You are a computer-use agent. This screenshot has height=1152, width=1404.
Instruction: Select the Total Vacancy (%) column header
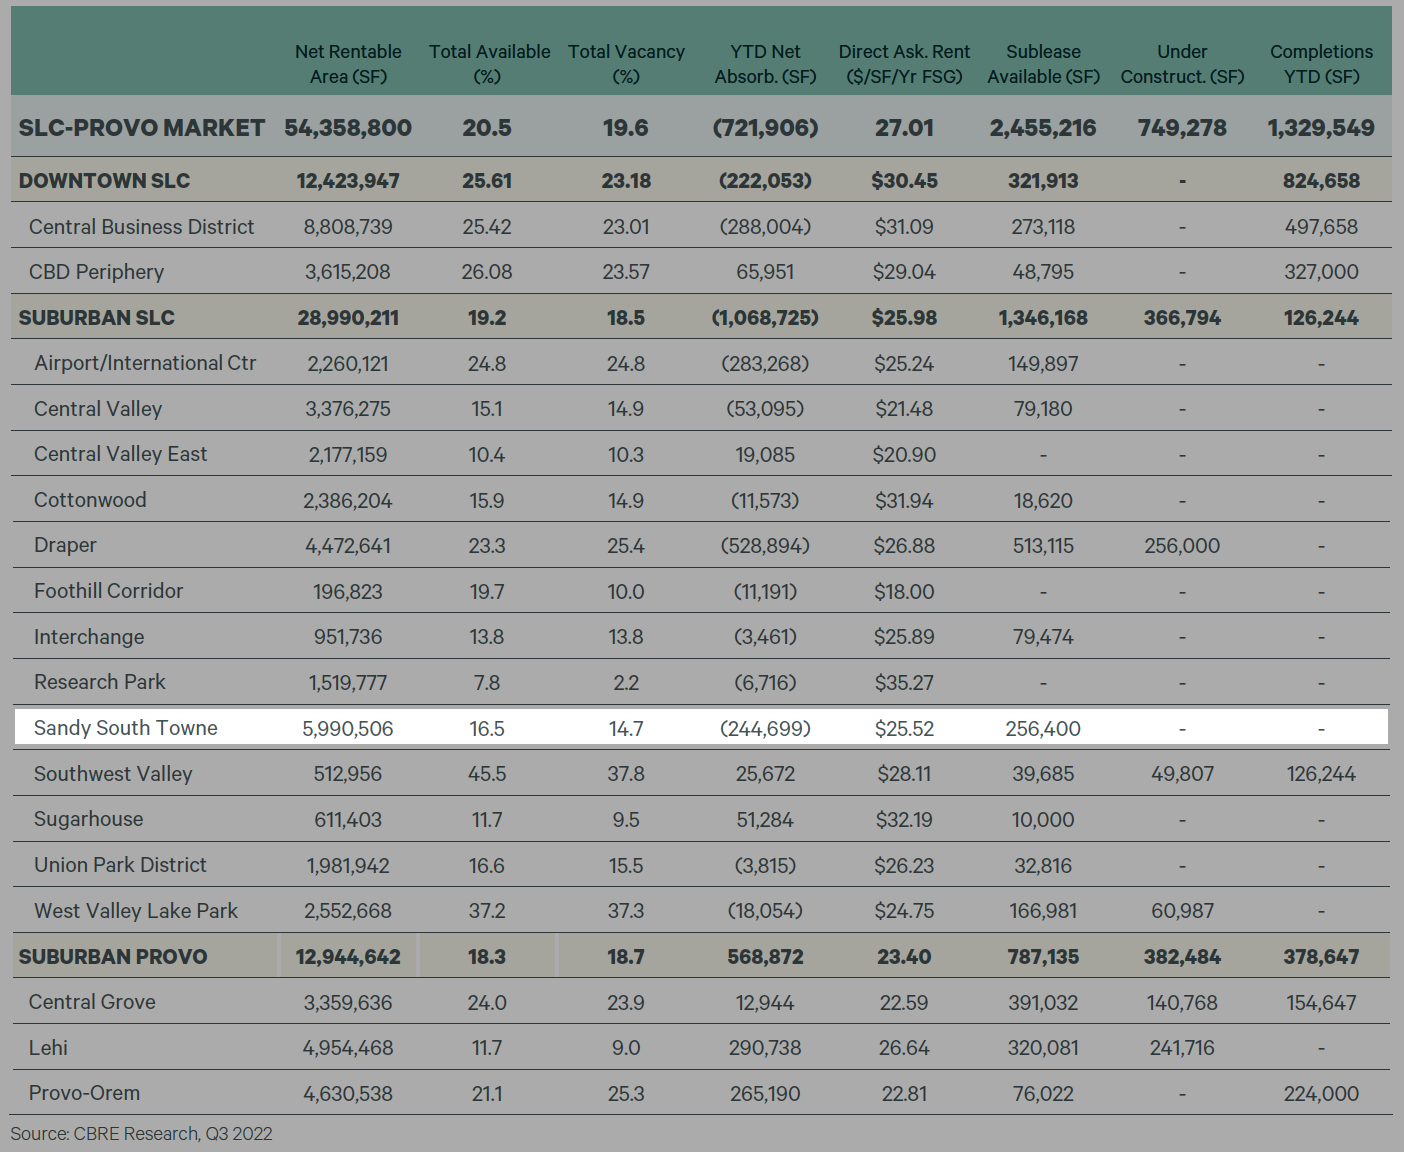pos(626,64)
